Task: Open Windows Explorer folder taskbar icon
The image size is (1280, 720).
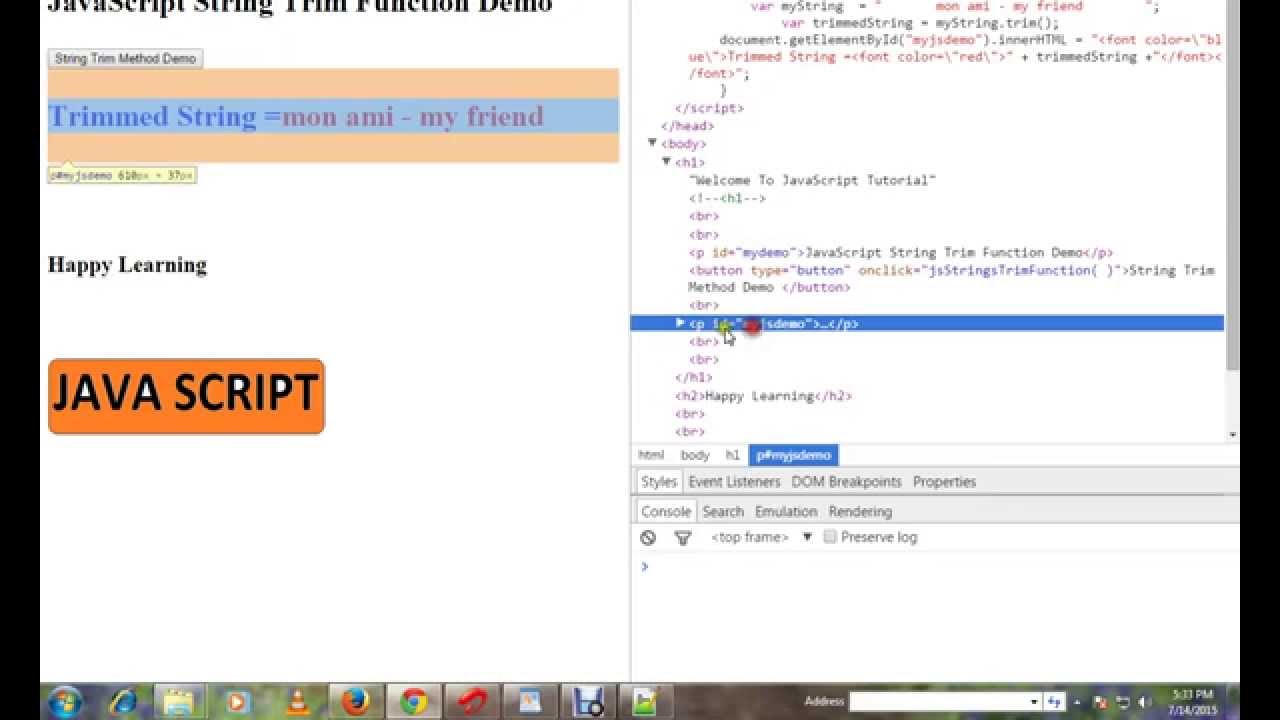Action: point(179,702)
